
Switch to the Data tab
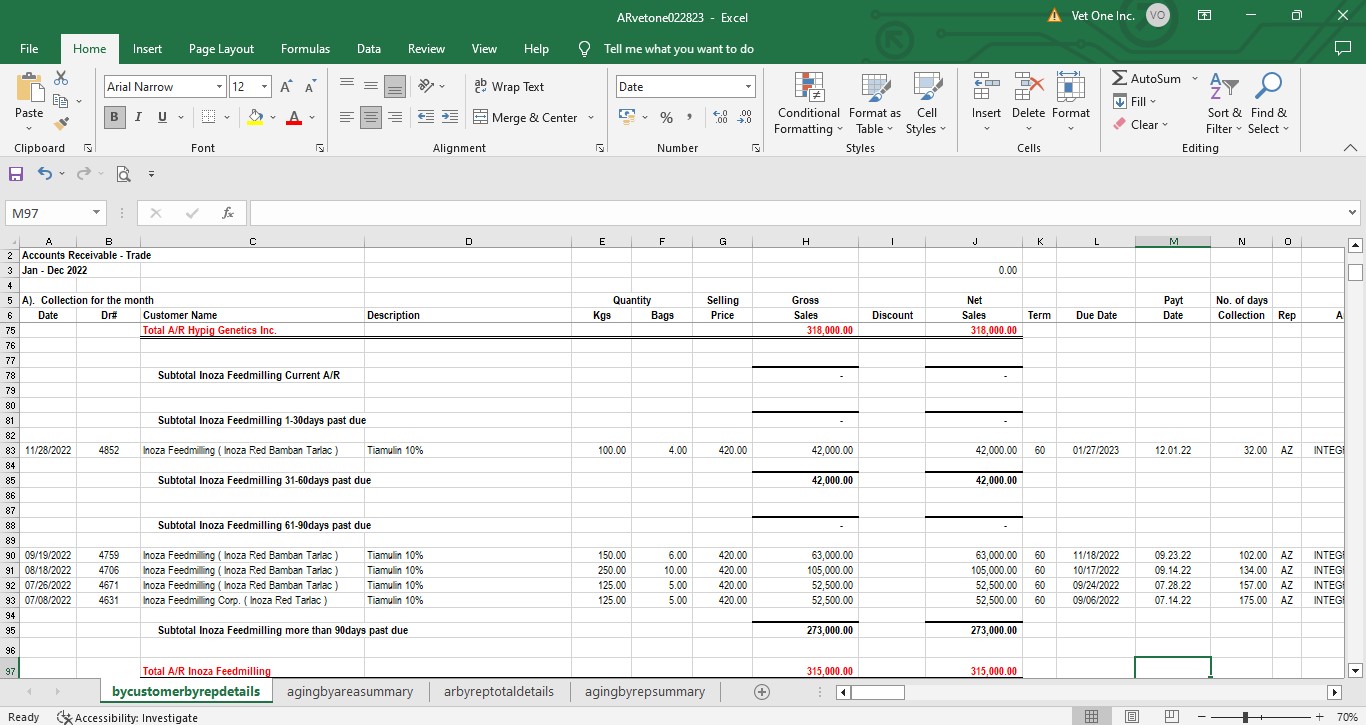point(369,49)
